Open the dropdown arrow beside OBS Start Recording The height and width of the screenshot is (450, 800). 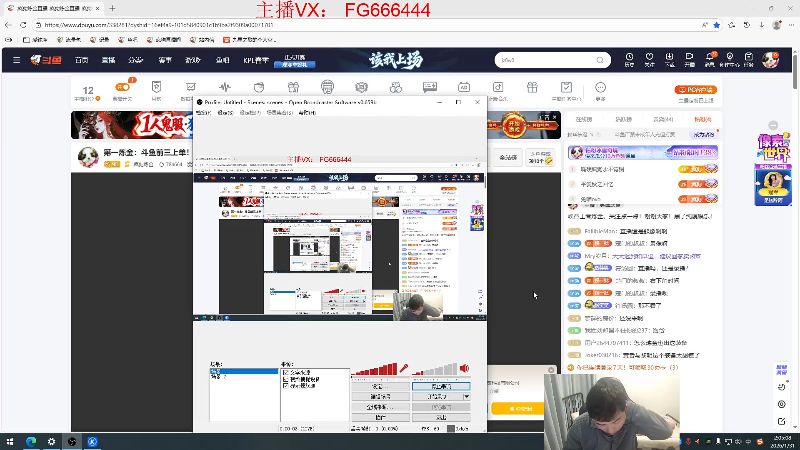466,396
